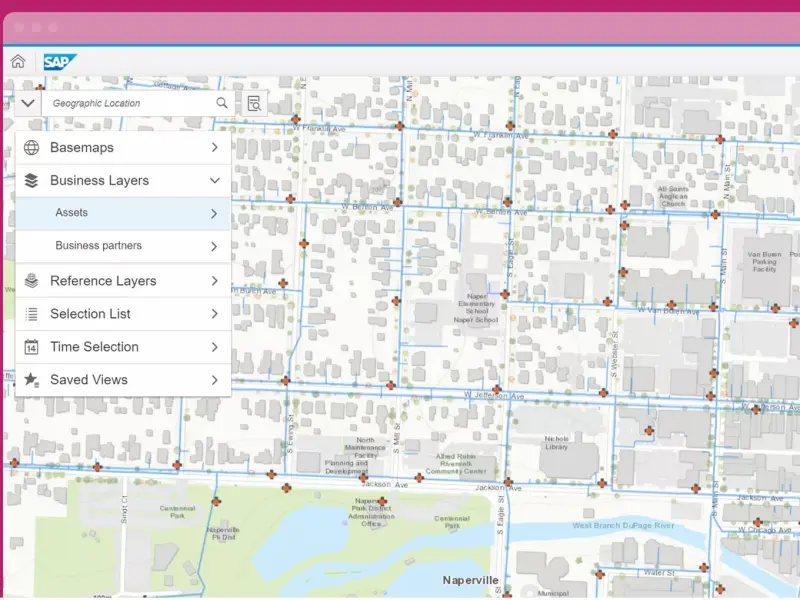Click the Selection List icon
The height and width of the screenshot is (600, 800).
click(32, 314)
